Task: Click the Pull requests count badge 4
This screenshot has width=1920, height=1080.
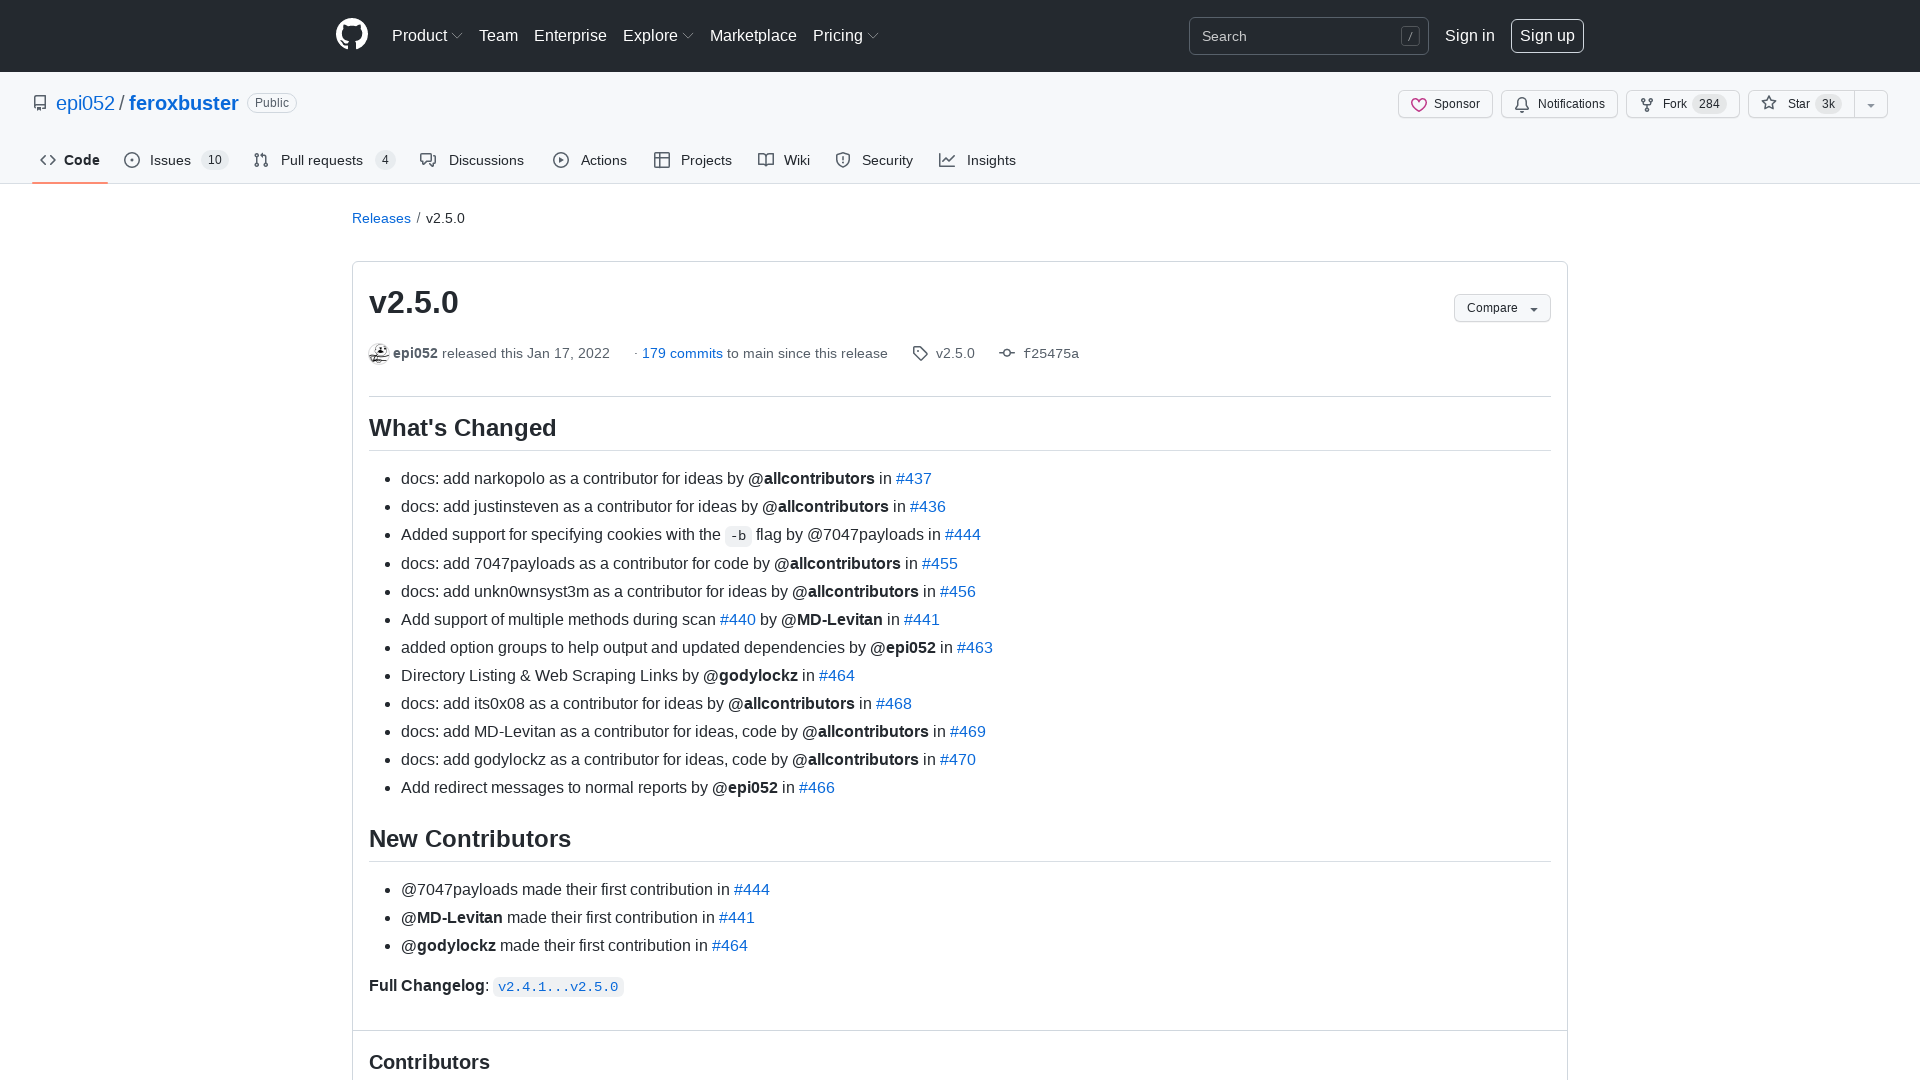Action: point(385,160)
